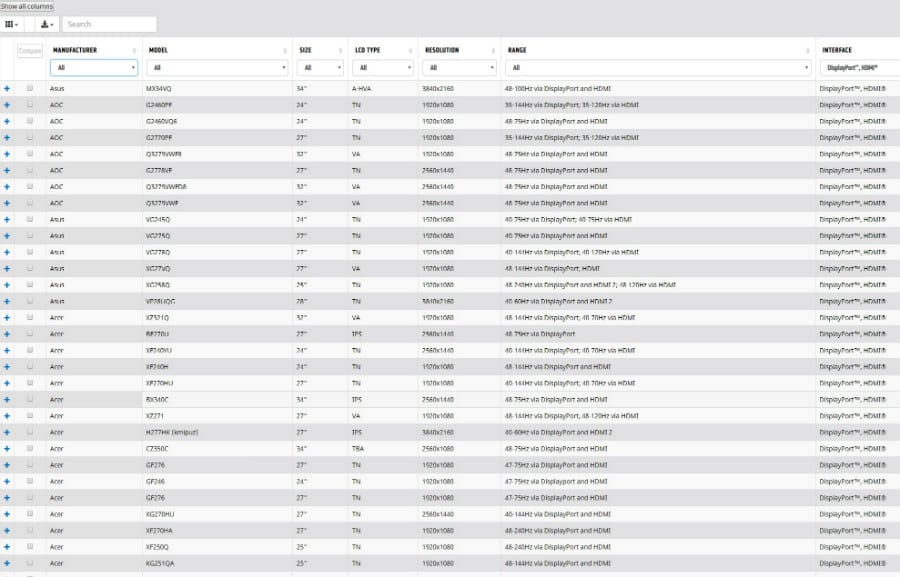Sort by Manufacturer using the sort arrows
Image resolution: width=900 pixels, height=577 pixels.
(134, 50)
